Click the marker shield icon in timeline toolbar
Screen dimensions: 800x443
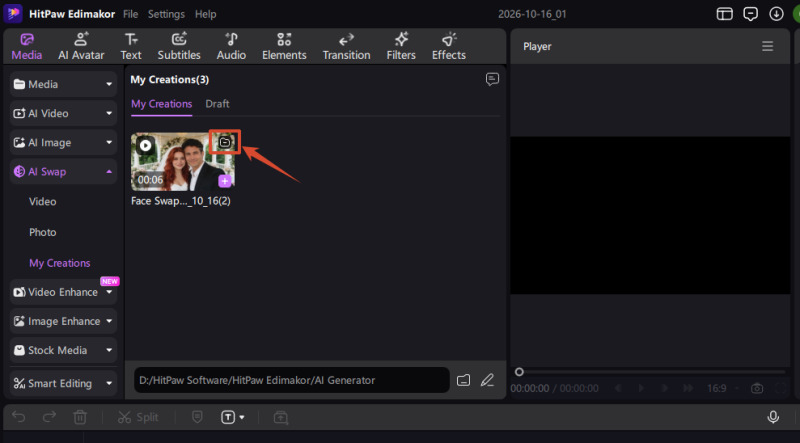197,417
